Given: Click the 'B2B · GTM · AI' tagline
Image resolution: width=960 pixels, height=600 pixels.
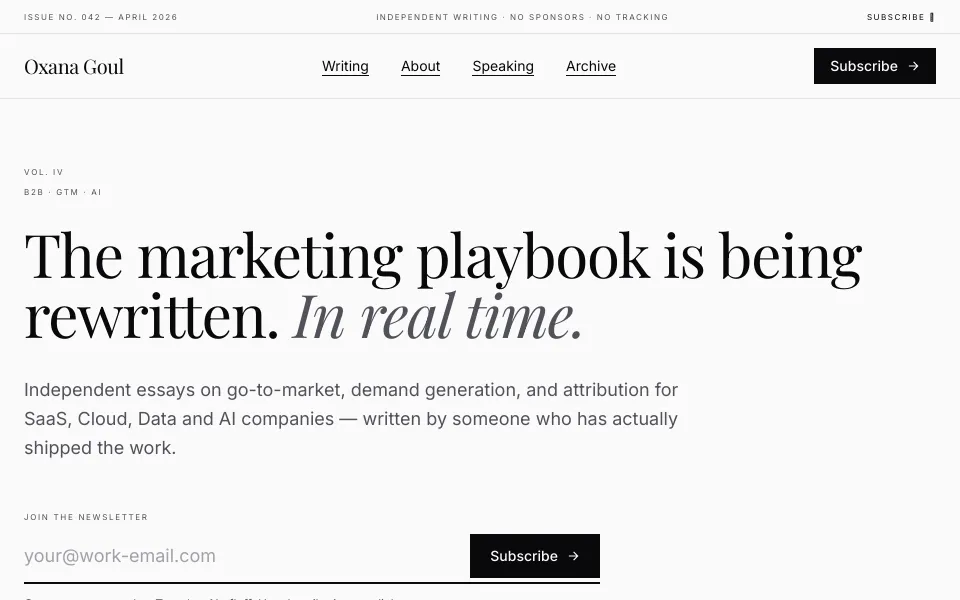Looking at the screenshot, I should pos(62,192).
